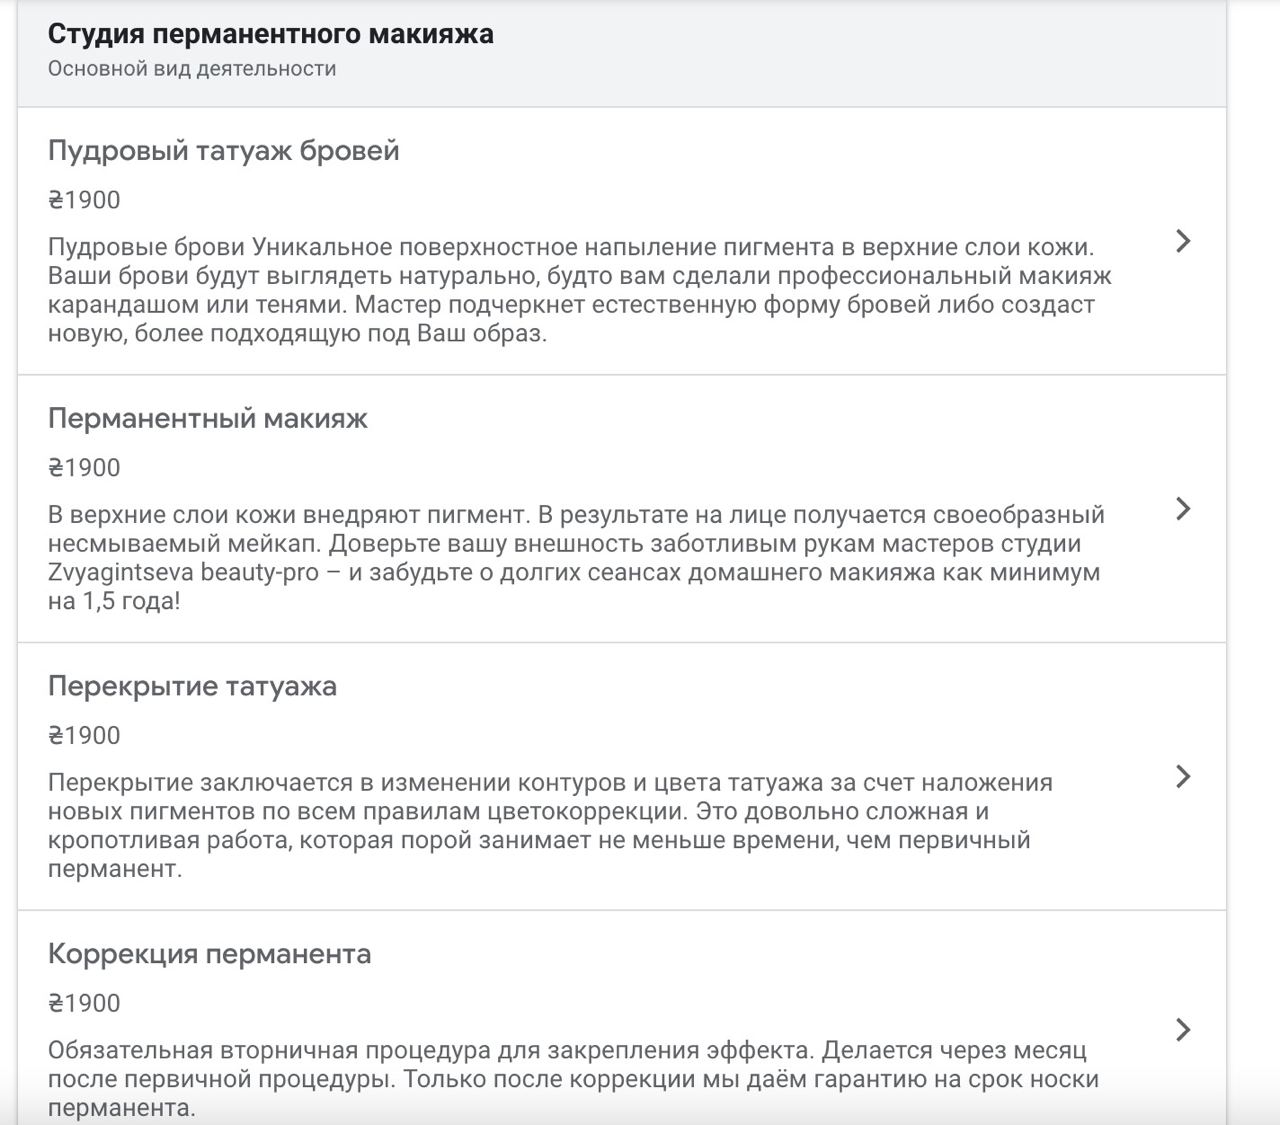Open the description starting with Пудровые брови Уникальное
The width and height of the screenshot is (1280, 1125).
tap(580, 290)
